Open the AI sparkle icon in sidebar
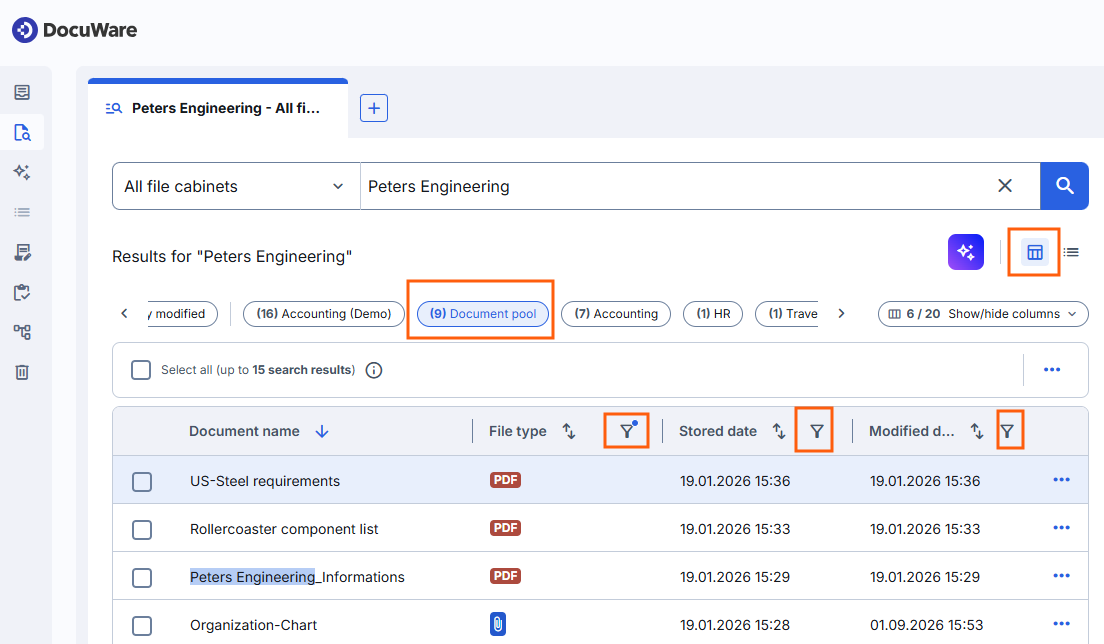The image size is (1104, 644). pos(22,172)
